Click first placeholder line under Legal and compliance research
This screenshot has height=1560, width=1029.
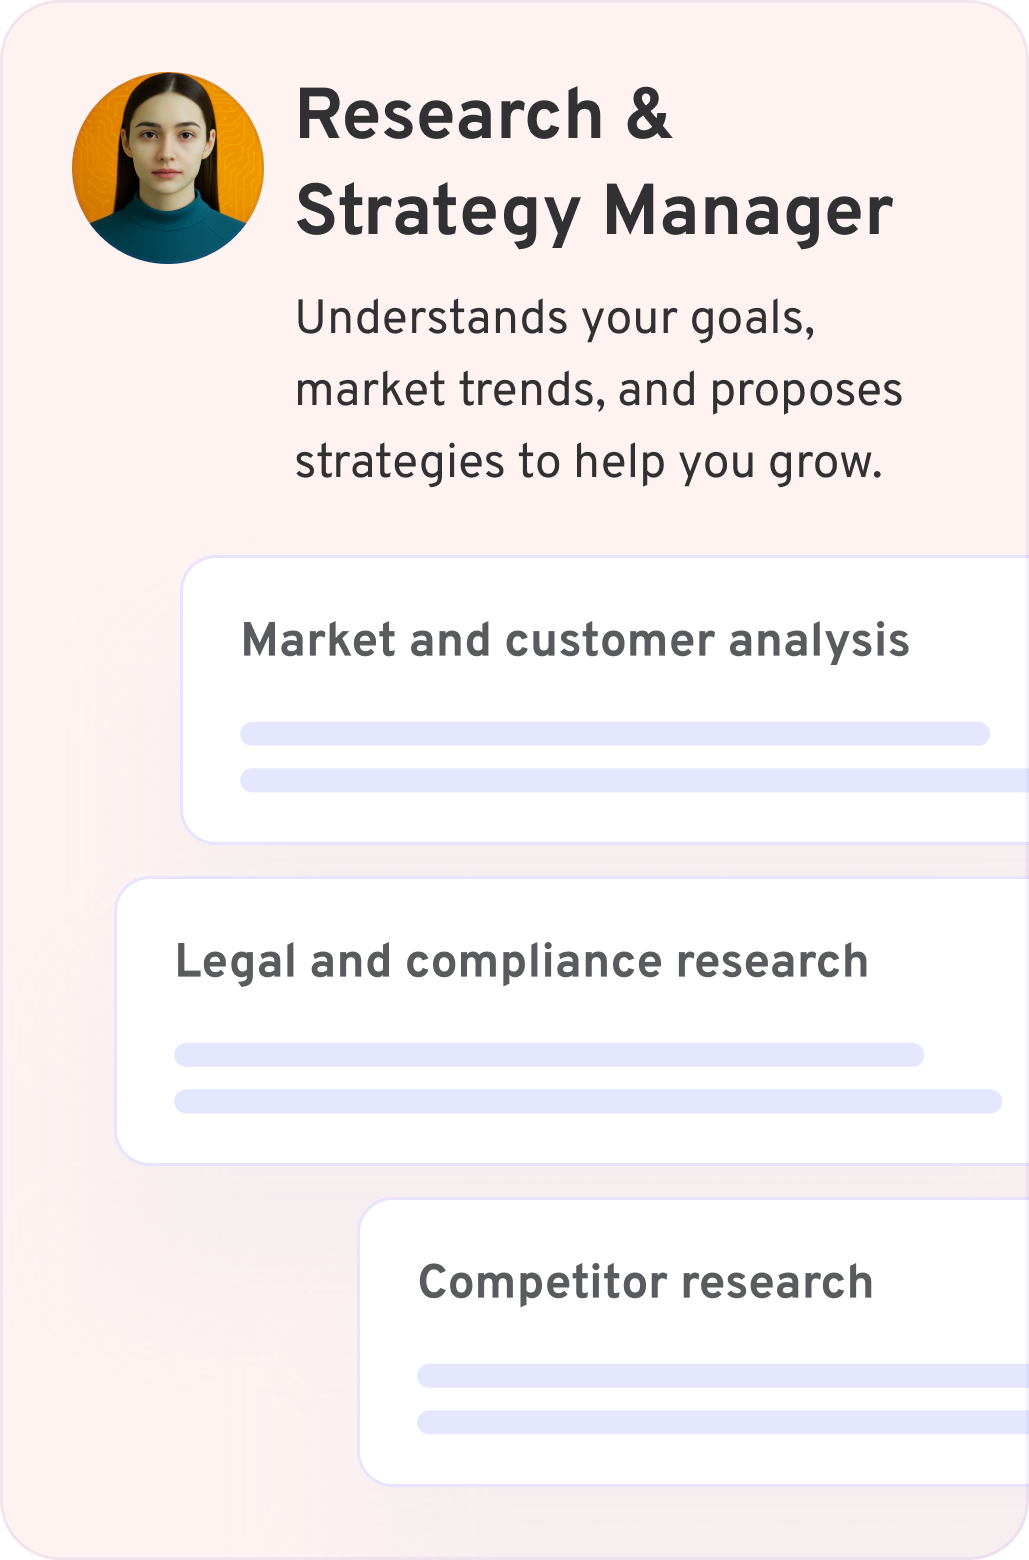click(x=548, y=1055)
